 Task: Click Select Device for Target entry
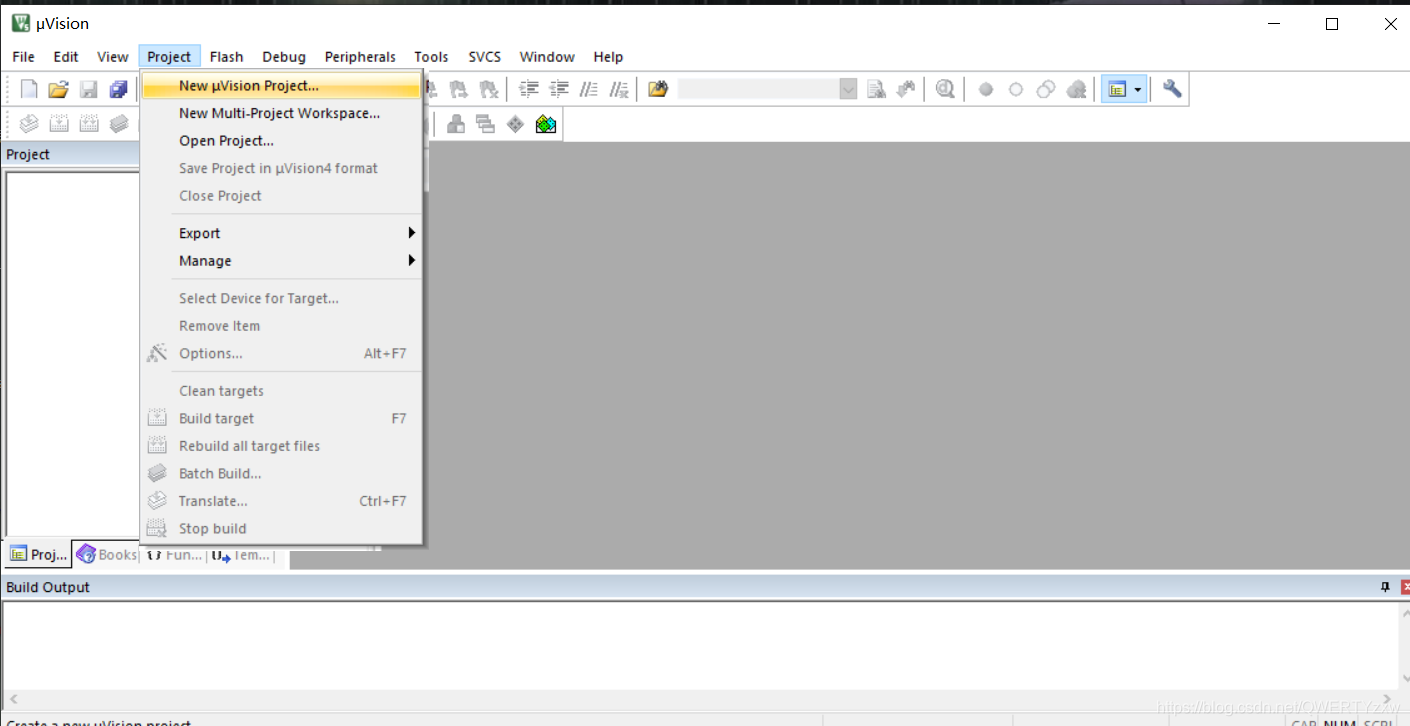coord(282,298)
